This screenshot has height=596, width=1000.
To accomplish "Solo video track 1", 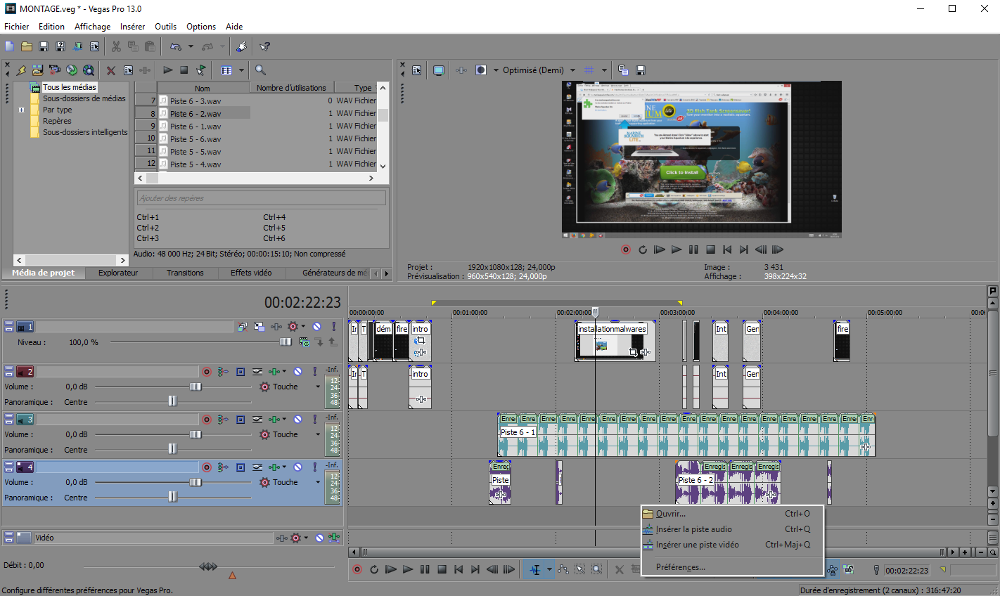I will point(333,326).
